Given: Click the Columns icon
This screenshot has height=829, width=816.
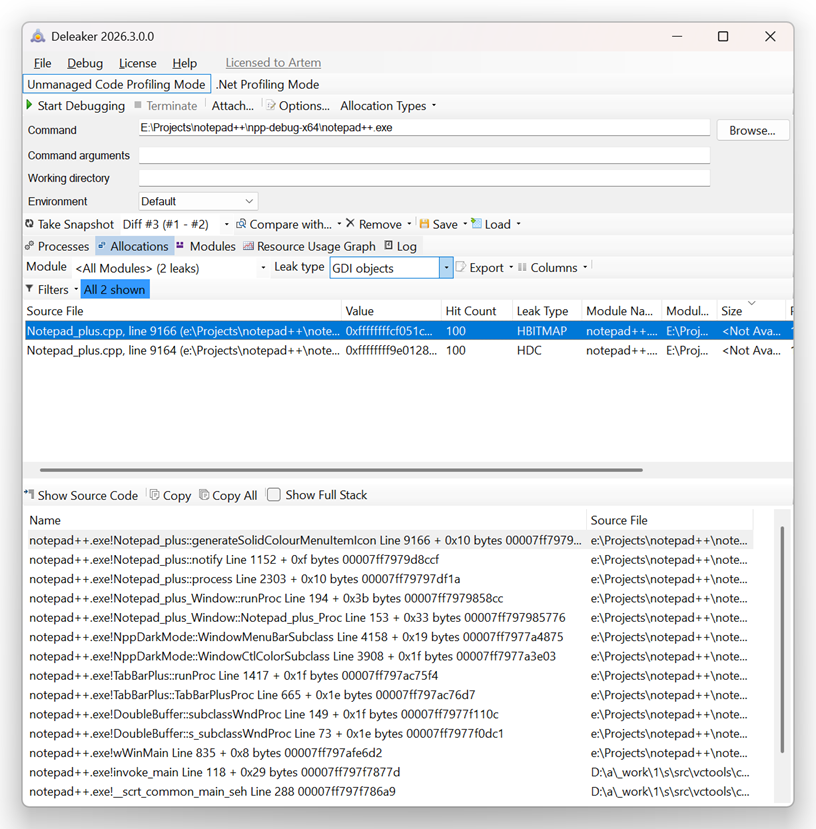Looking at the screenshot, I should 522,267.
